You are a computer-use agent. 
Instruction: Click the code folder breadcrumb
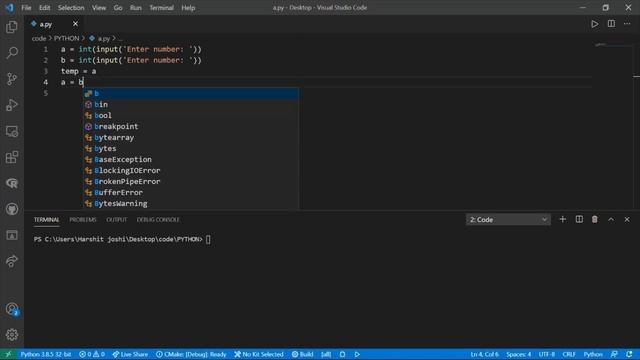click(39, 38)
